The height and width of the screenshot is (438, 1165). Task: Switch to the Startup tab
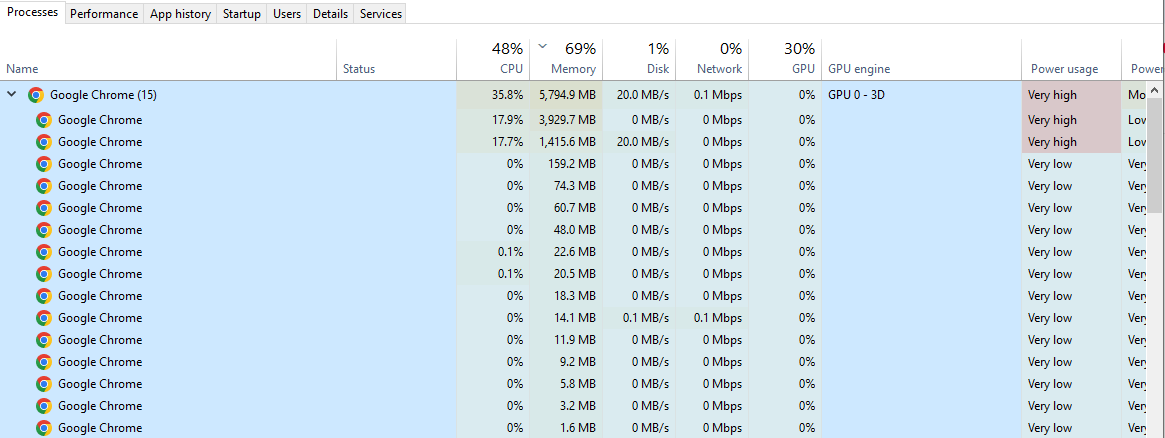coord(242,14)
